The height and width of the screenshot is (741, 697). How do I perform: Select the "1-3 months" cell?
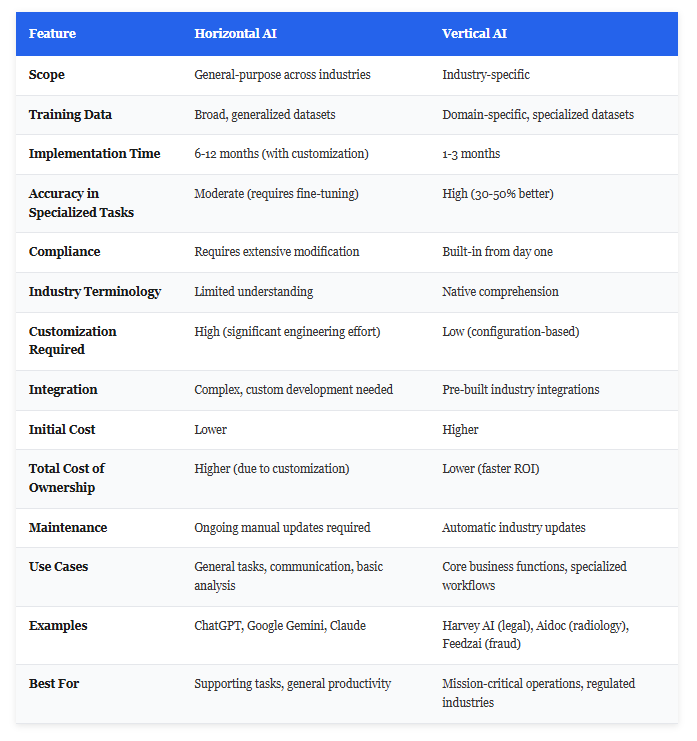[x=471, y=154]
